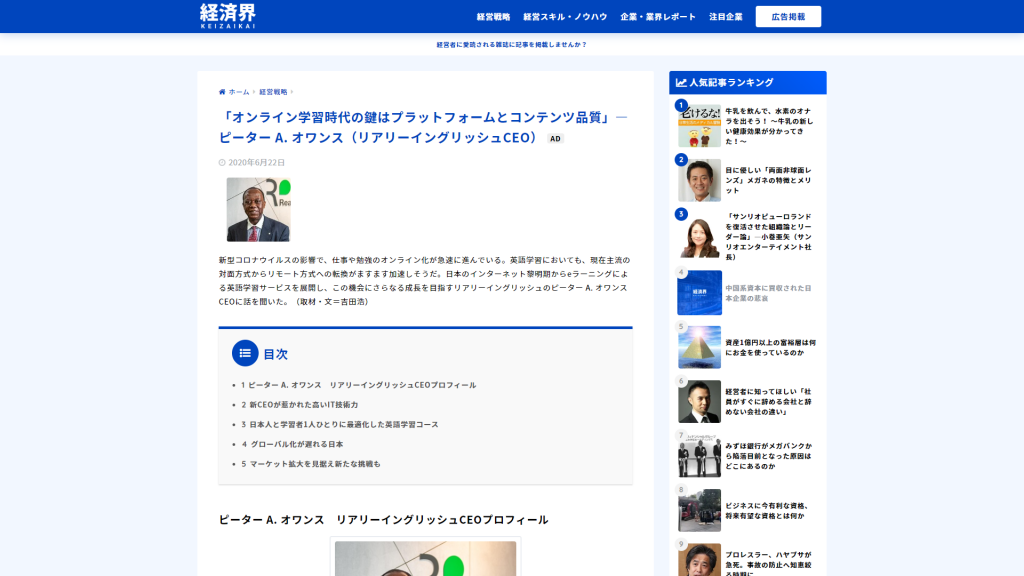Open ranking article 中国系資本に買収された日本企業

point(769,293)
